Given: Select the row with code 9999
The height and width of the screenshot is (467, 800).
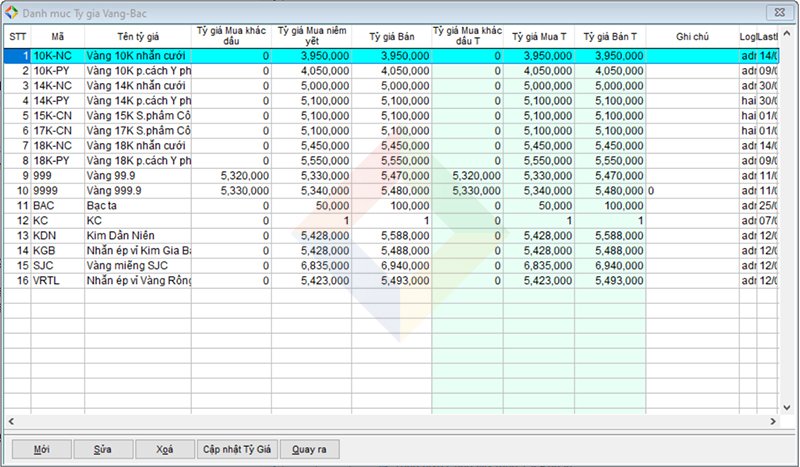Looking at the screenshot, I should (x=57, y=190).
